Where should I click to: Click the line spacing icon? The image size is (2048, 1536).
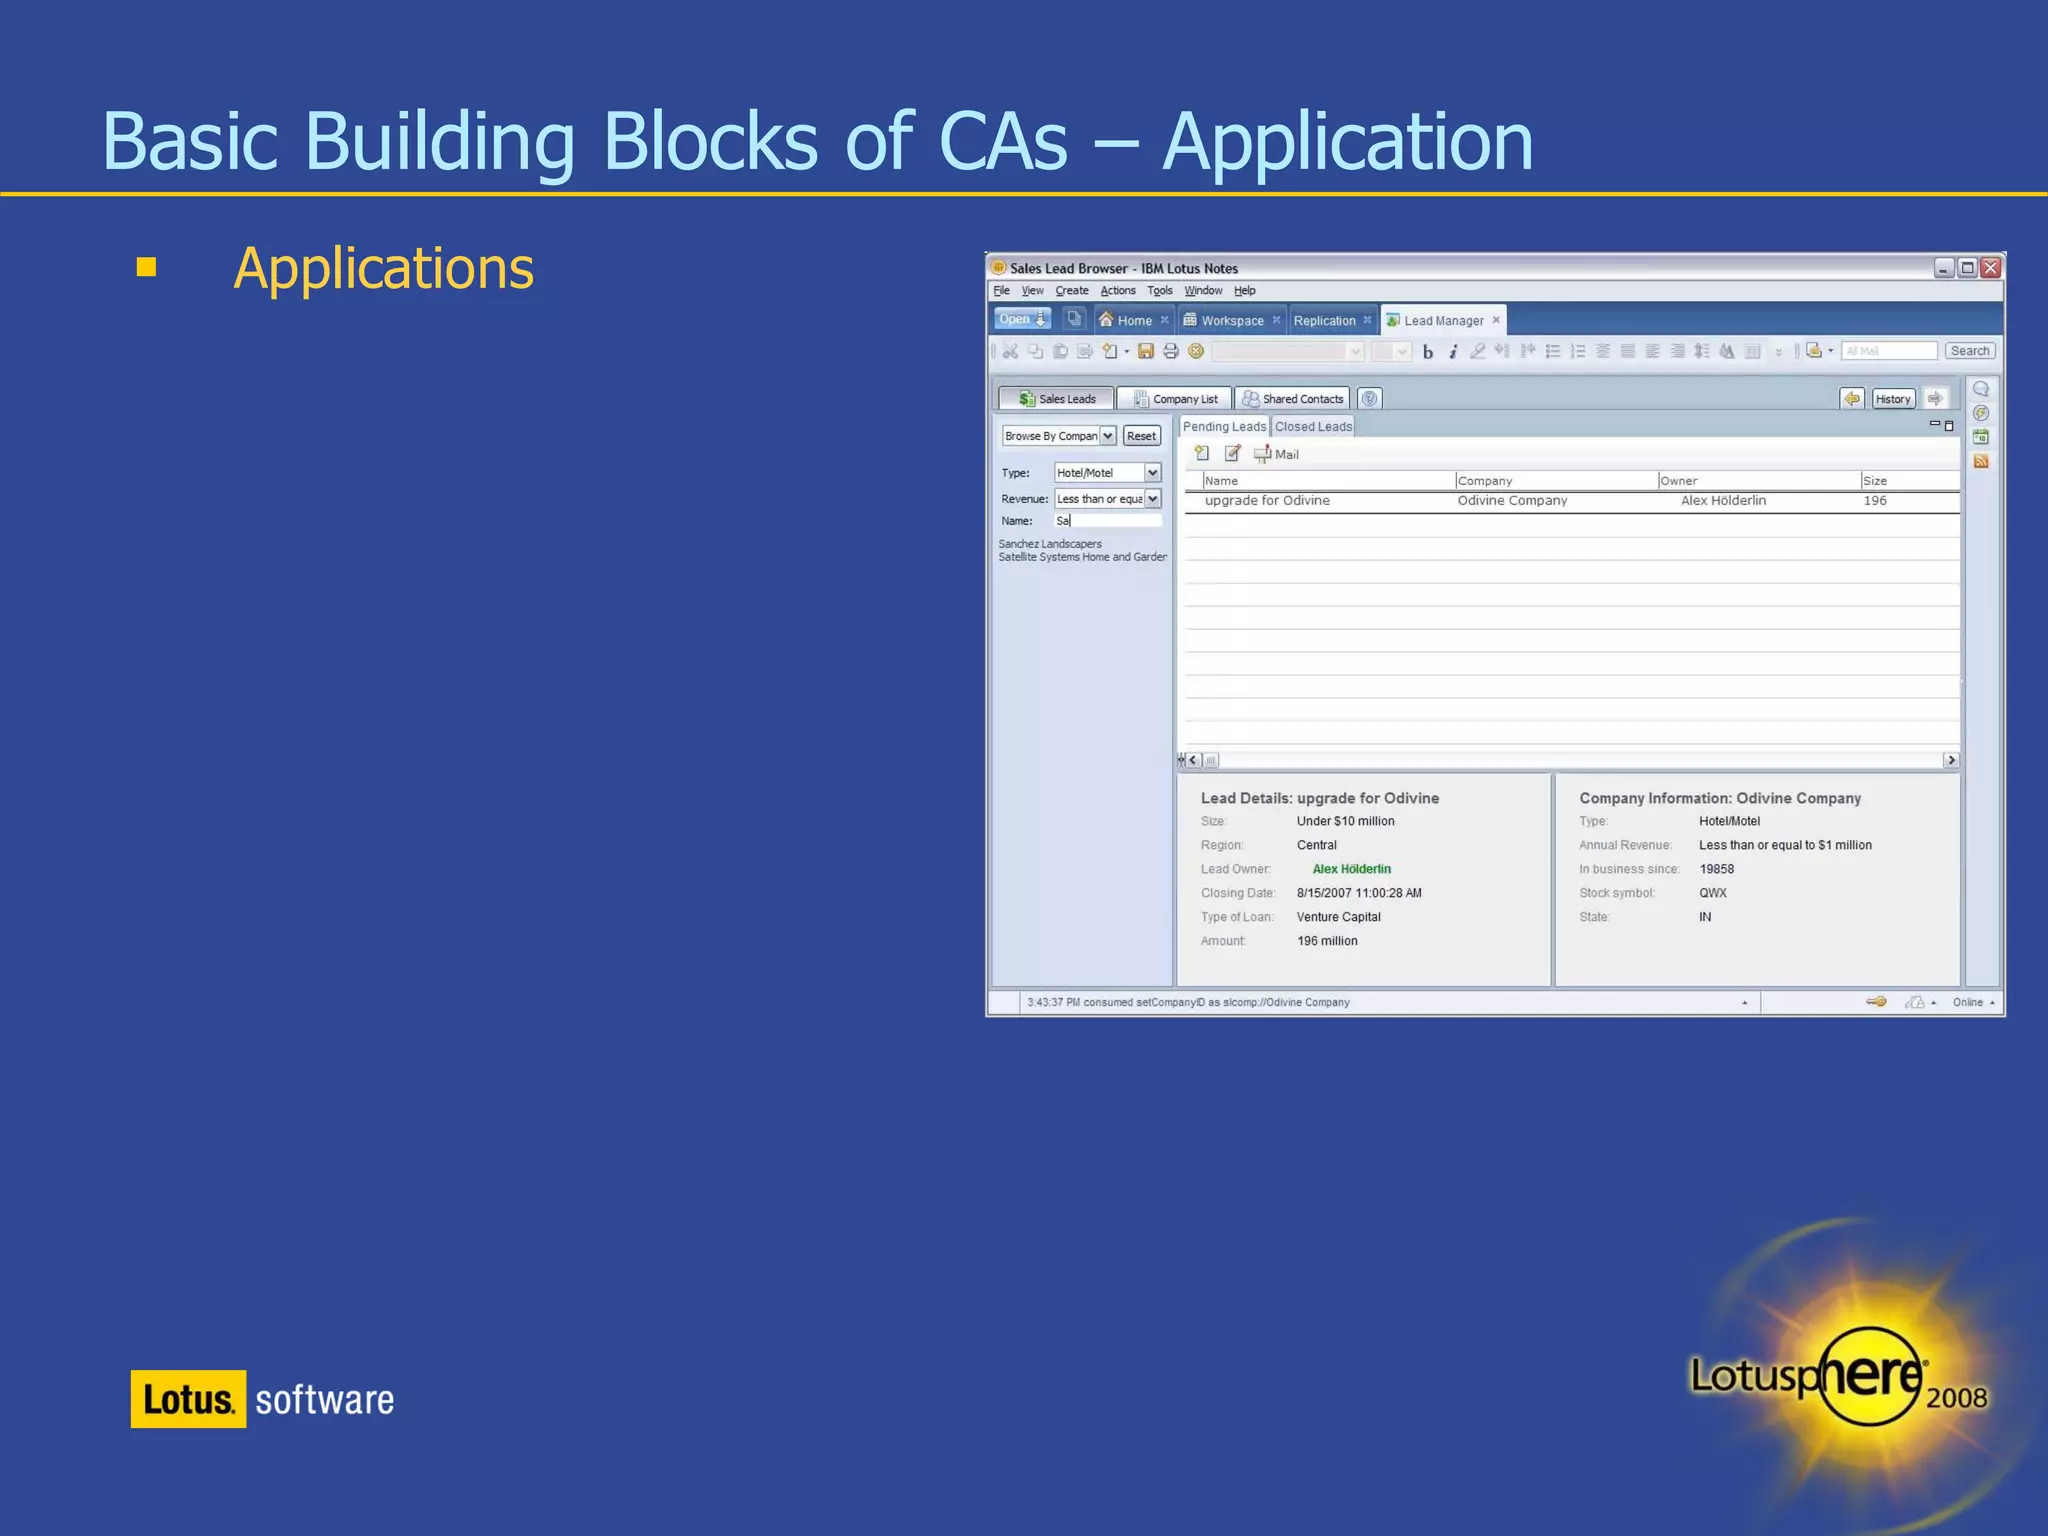[1701, 351]
